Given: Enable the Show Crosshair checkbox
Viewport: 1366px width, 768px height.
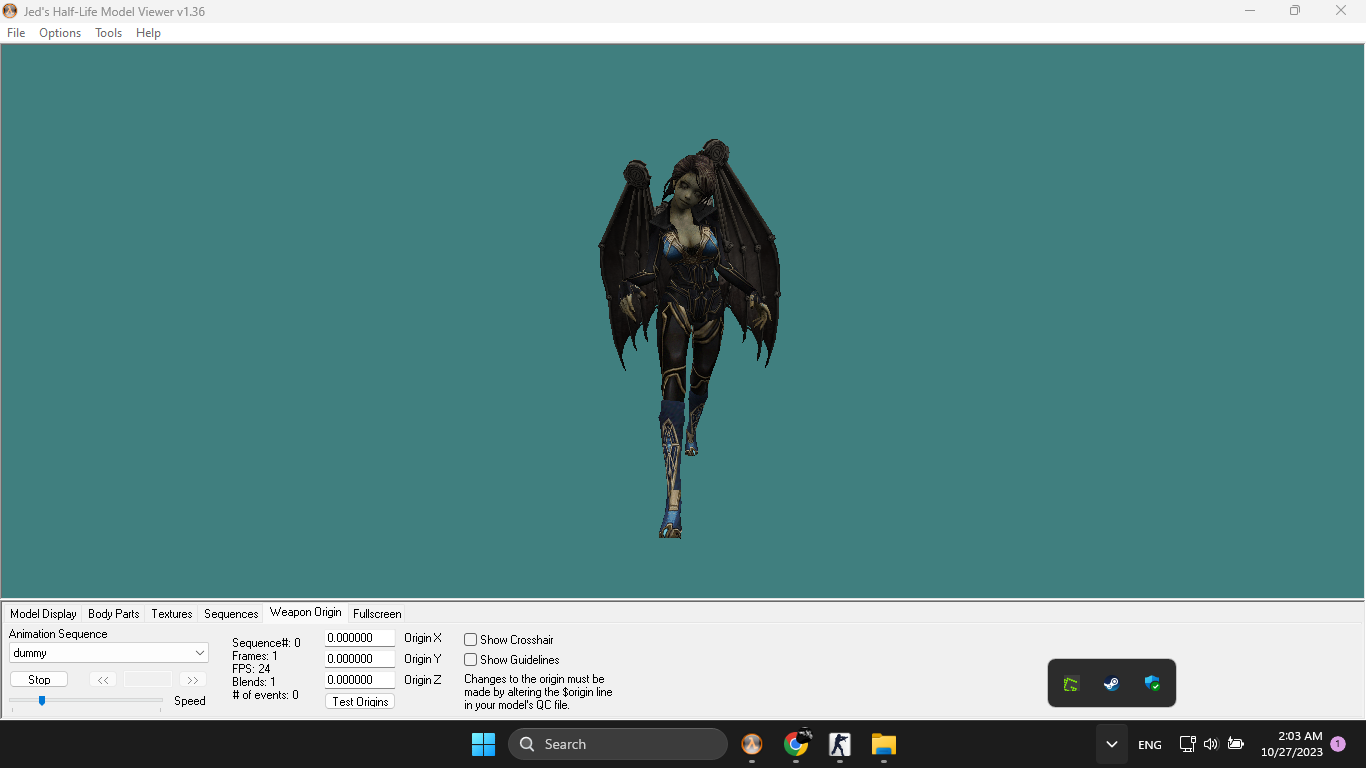Looking at the screenshot, I should click(471, 640).
